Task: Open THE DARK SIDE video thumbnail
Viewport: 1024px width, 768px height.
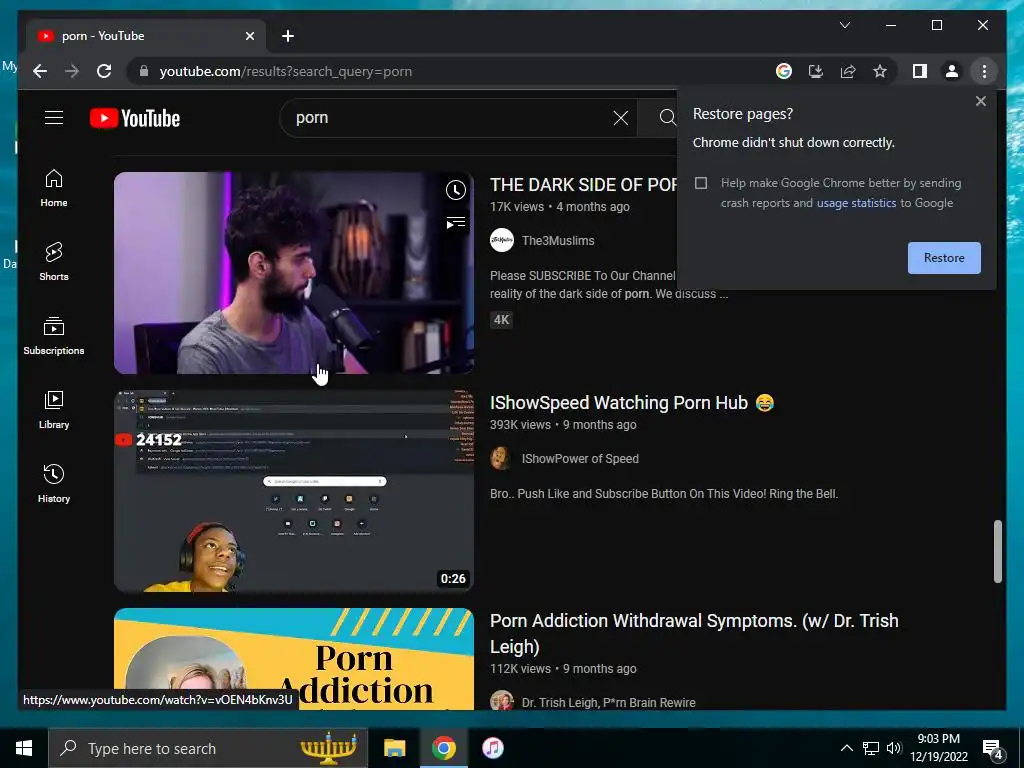Action: (x=293, y=273)
